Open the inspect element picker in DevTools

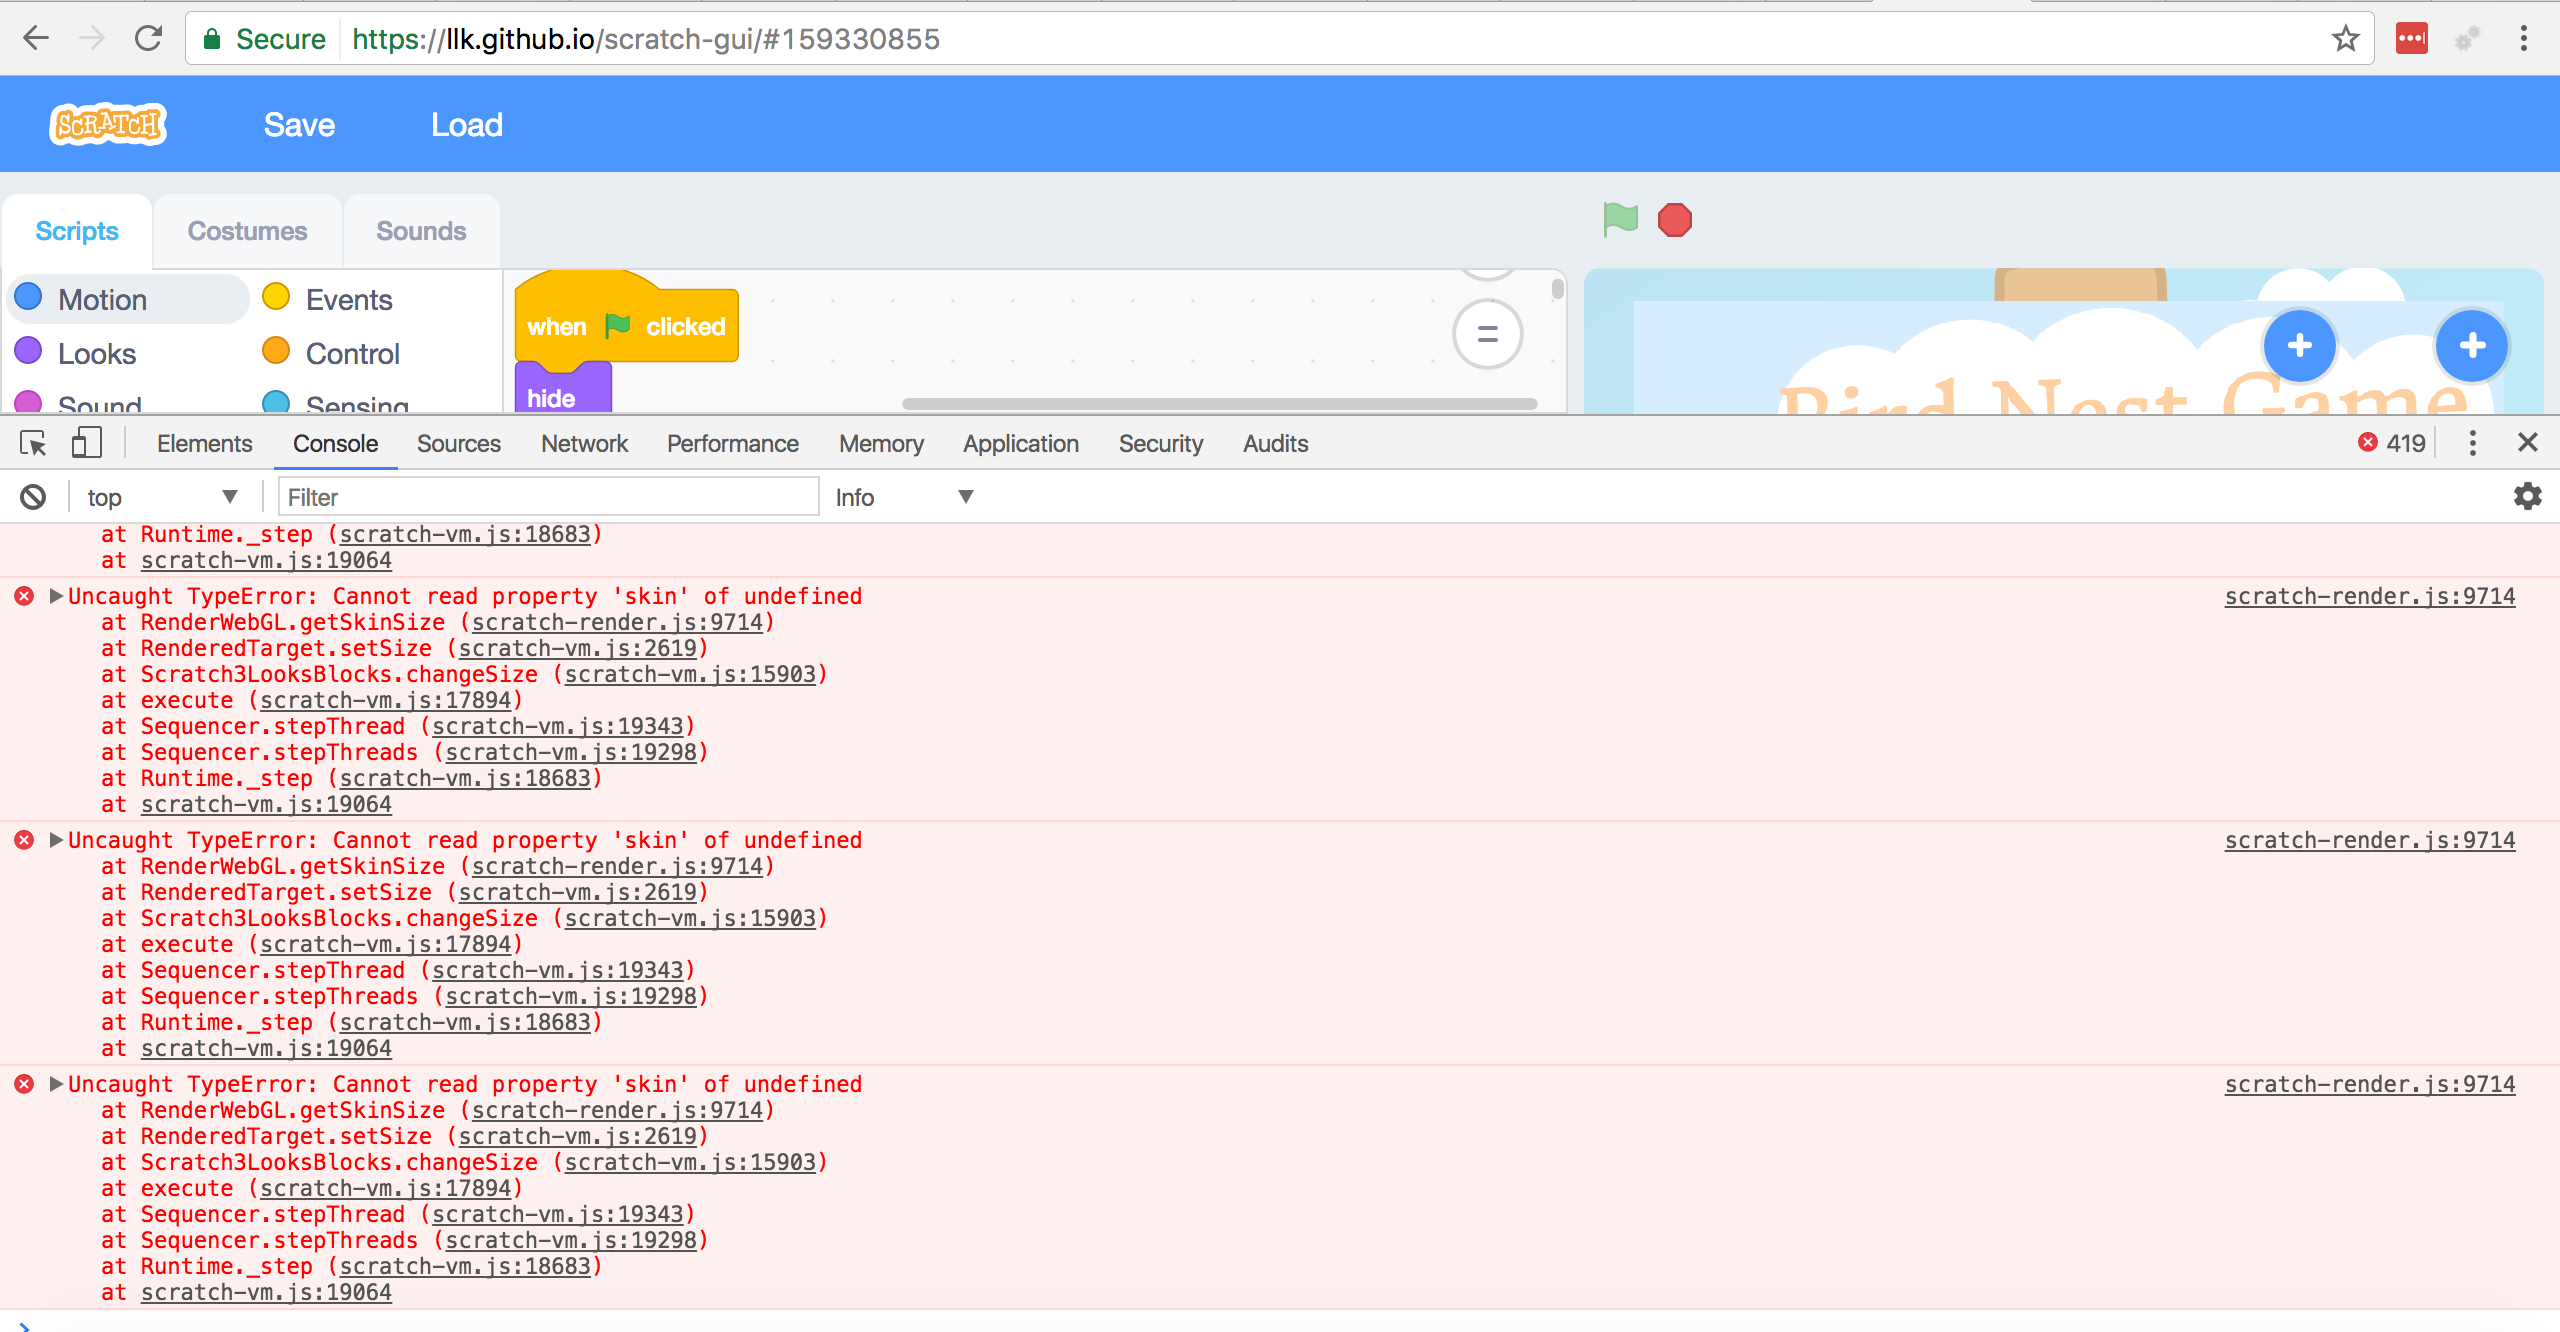32,443
